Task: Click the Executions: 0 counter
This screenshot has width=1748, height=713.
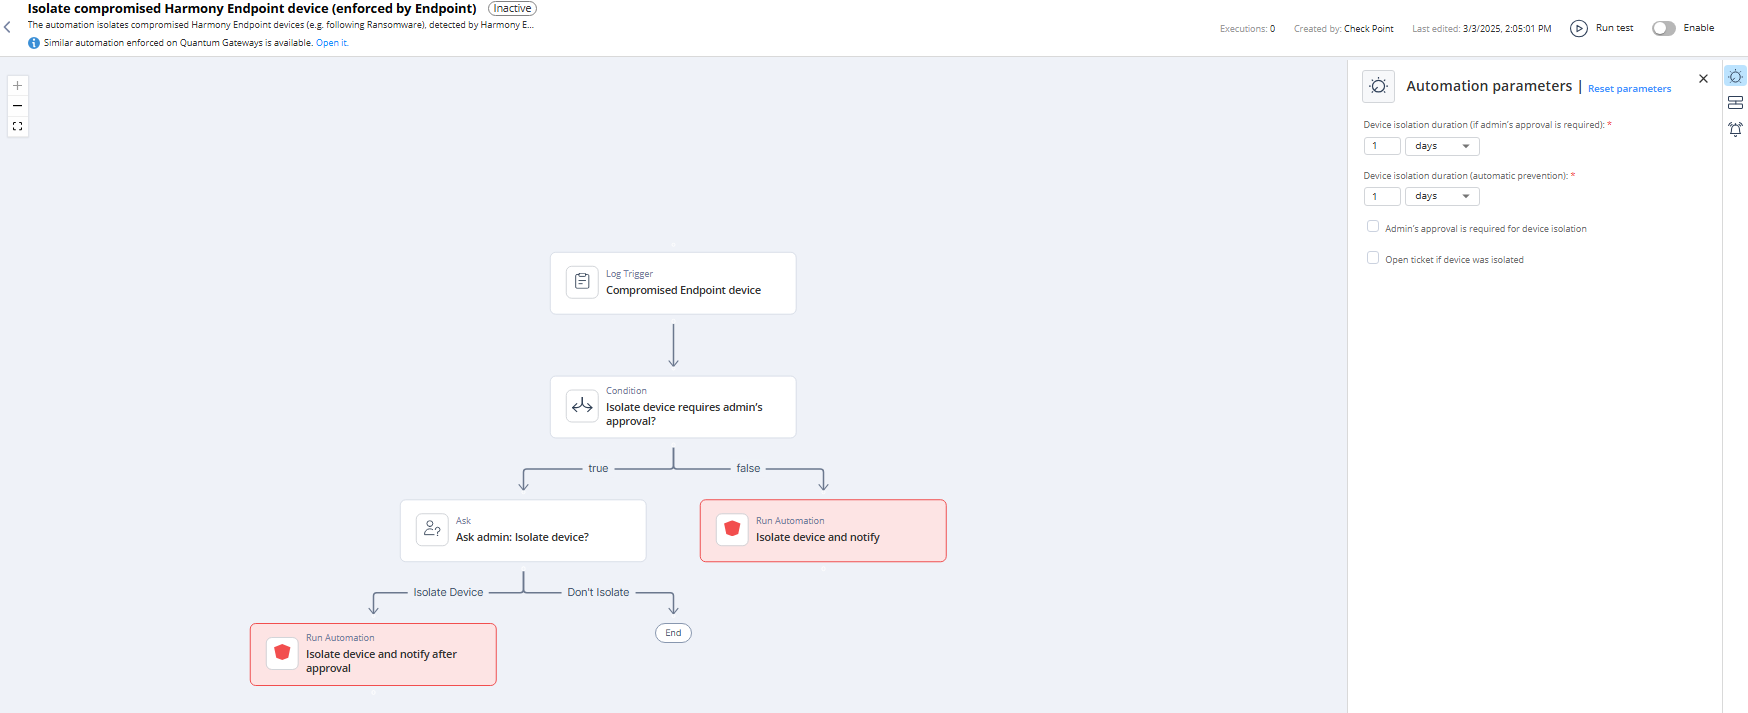Action: pyautogui.click(x=1247, y=29)
